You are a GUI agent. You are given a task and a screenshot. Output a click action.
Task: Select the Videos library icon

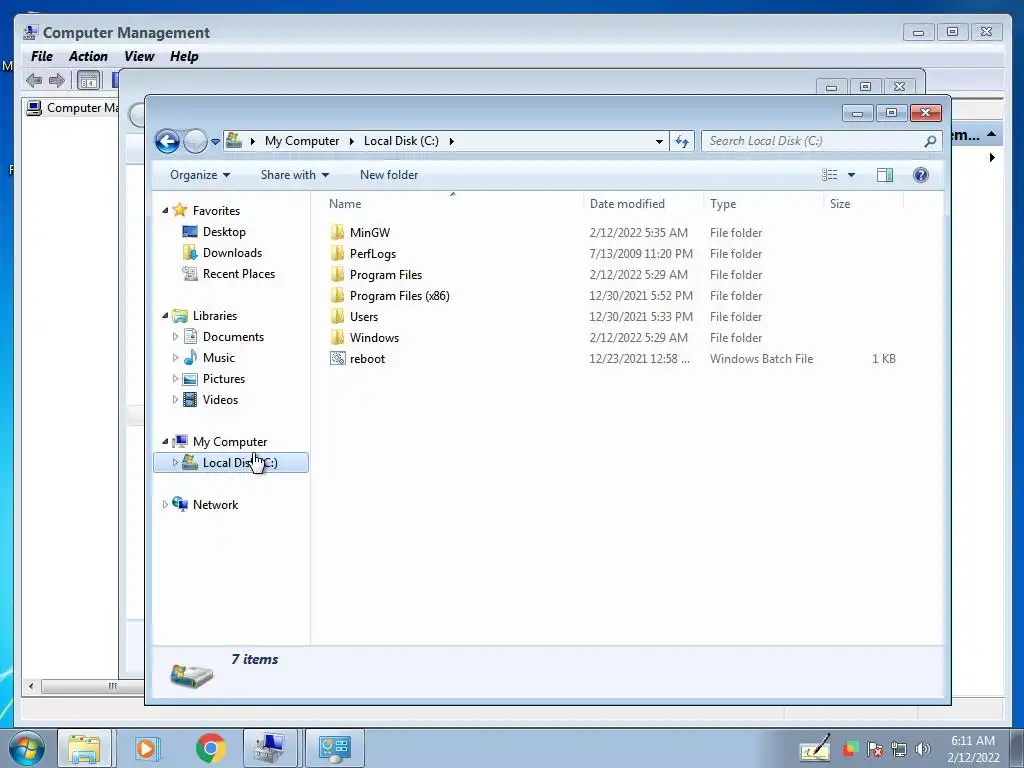tap(190, 399)
